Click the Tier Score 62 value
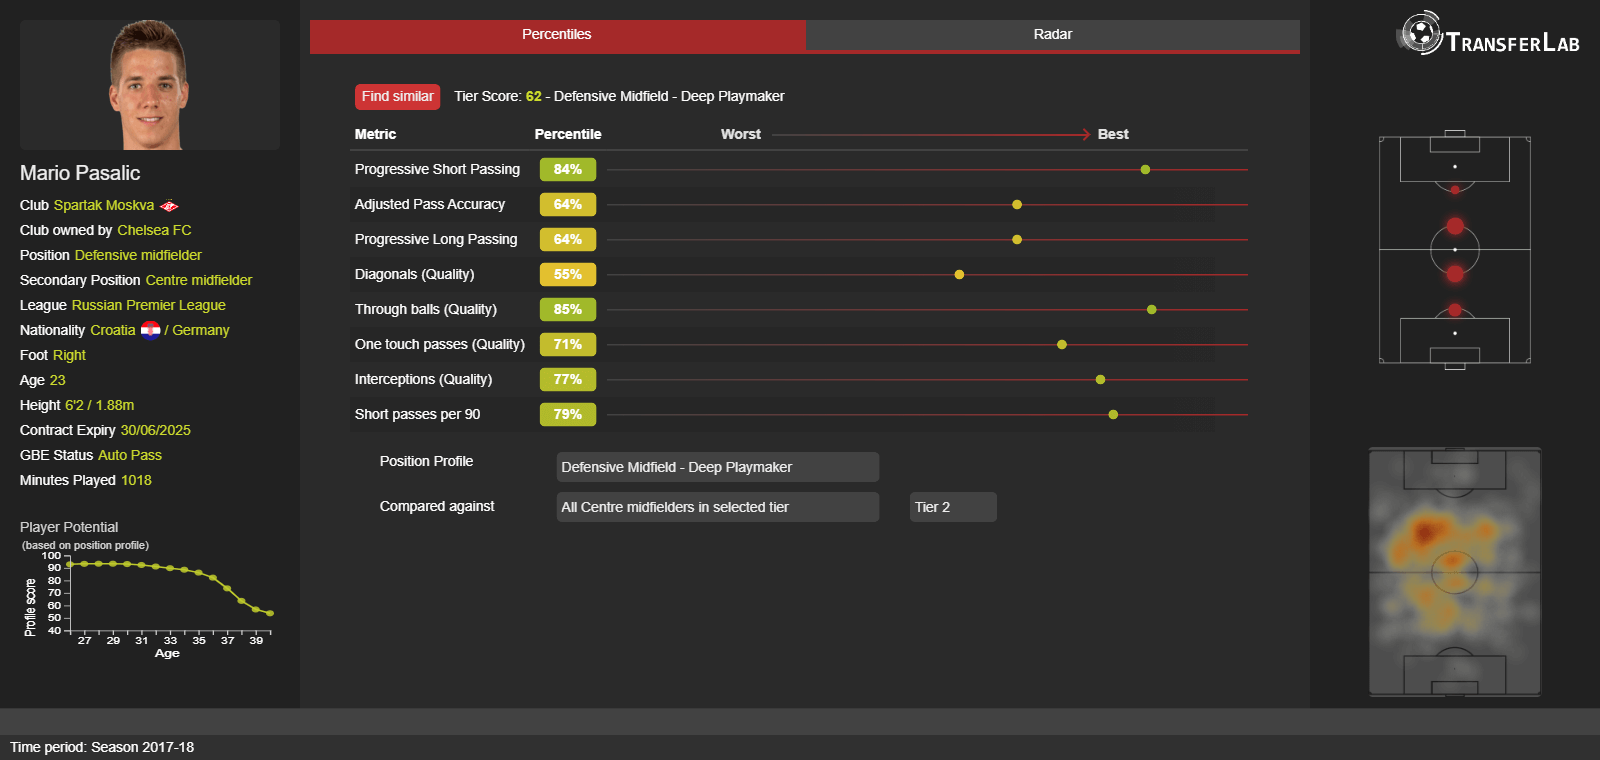The width and height of the screenshot is (1600, 760). pos(534,96)
